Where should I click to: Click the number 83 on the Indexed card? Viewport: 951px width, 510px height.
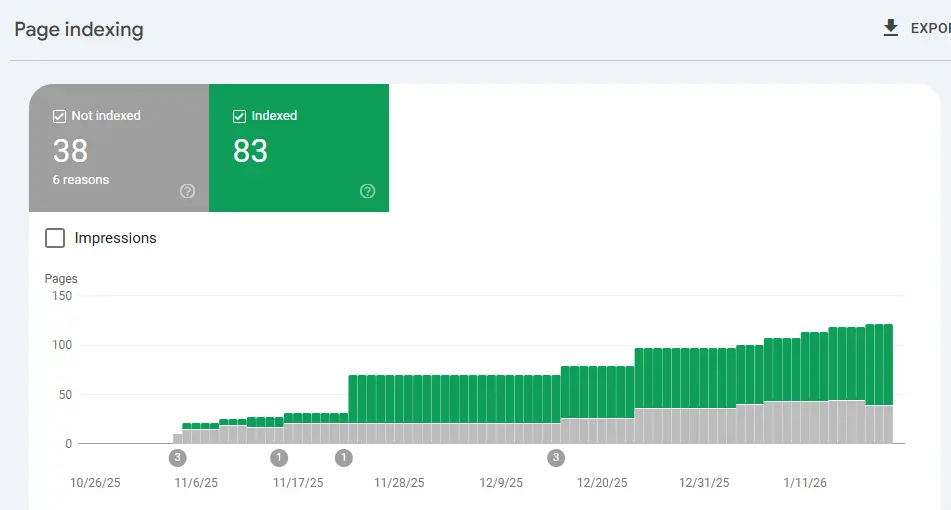(x=250, y=150)
